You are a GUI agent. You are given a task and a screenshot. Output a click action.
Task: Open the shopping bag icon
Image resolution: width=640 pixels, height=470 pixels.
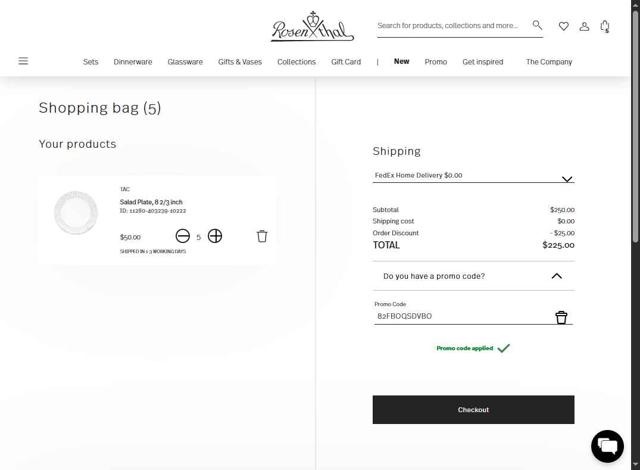tap(605, 26)
